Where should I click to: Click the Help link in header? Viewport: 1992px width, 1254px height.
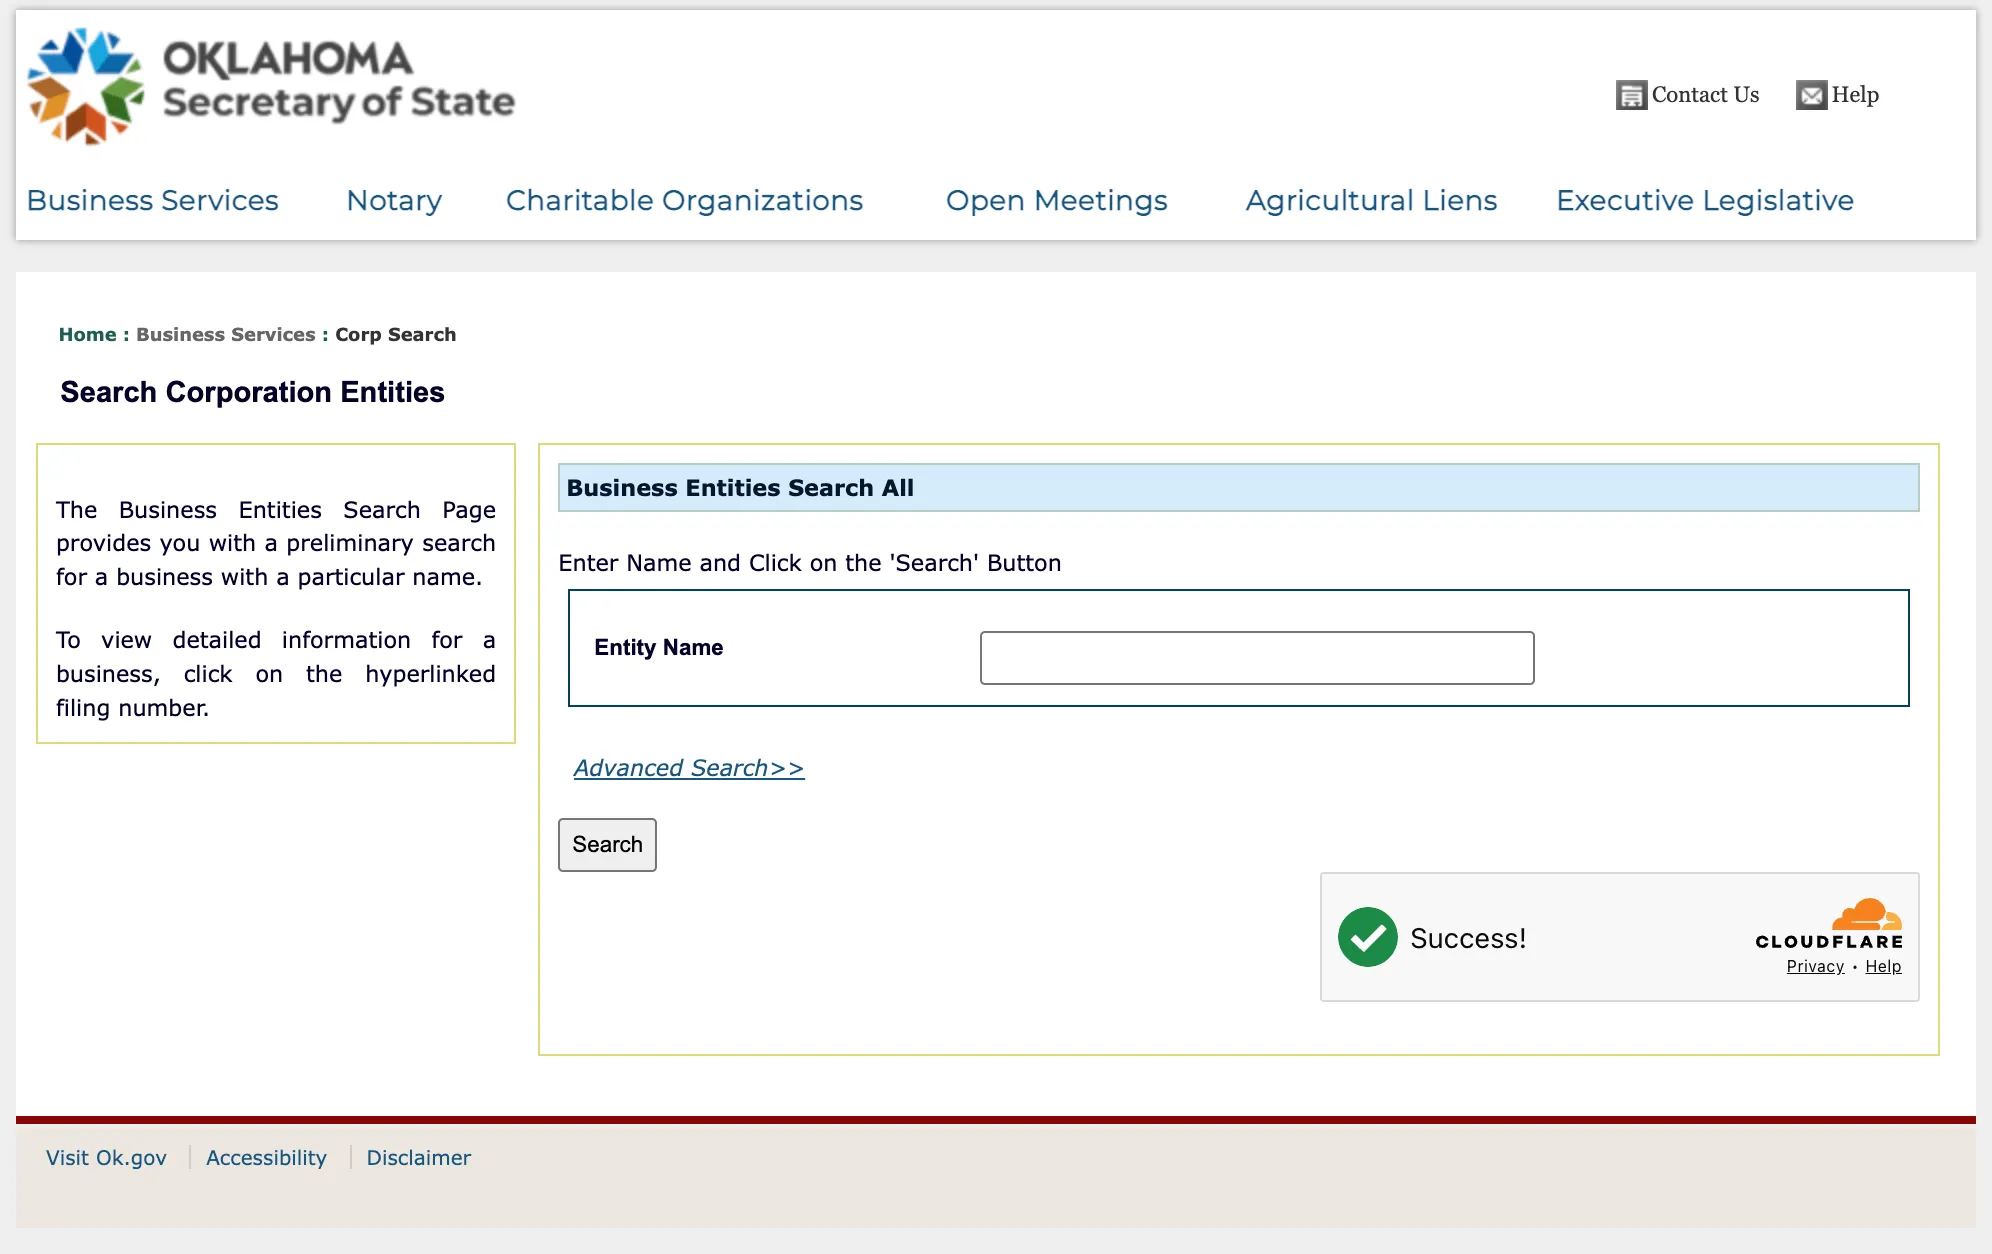point(1855,95)
